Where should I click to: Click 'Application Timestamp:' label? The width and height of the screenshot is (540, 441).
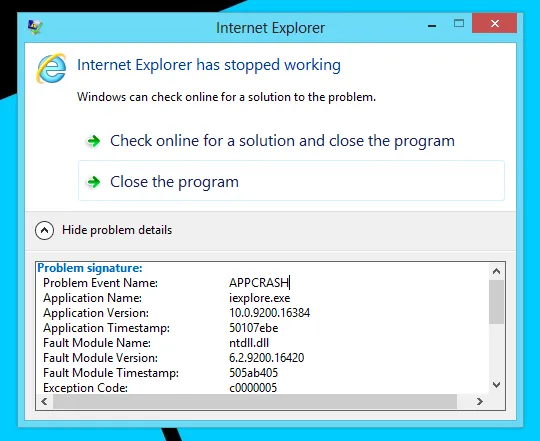click(x=106, y=328)
